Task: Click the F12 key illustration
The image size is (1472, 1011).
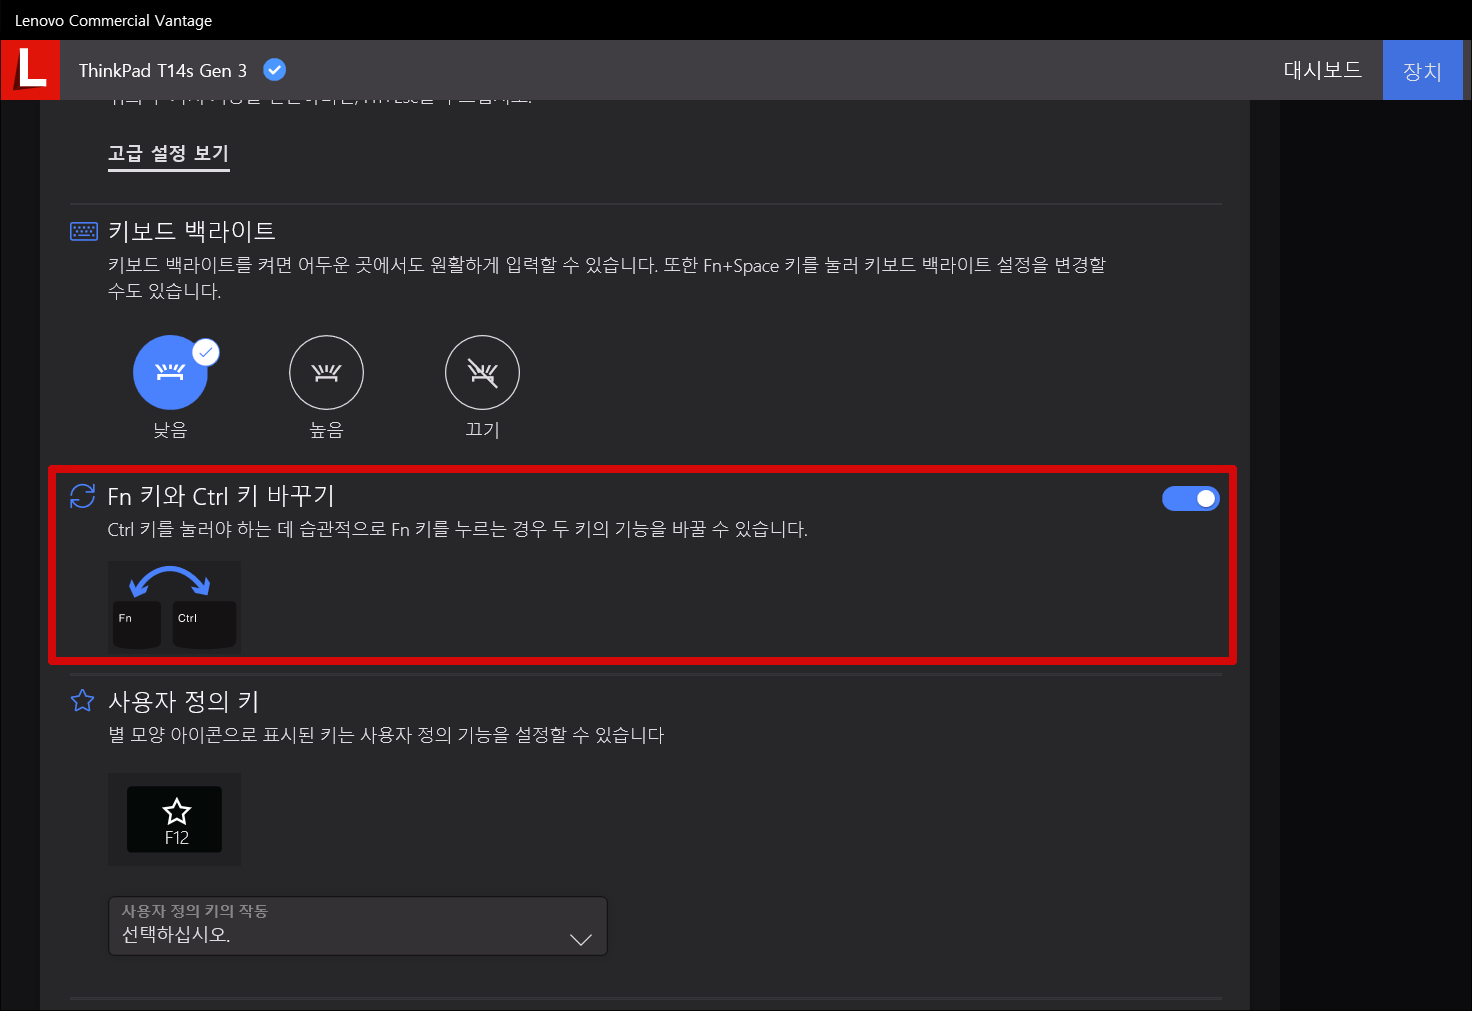Action: click(174, 819)
